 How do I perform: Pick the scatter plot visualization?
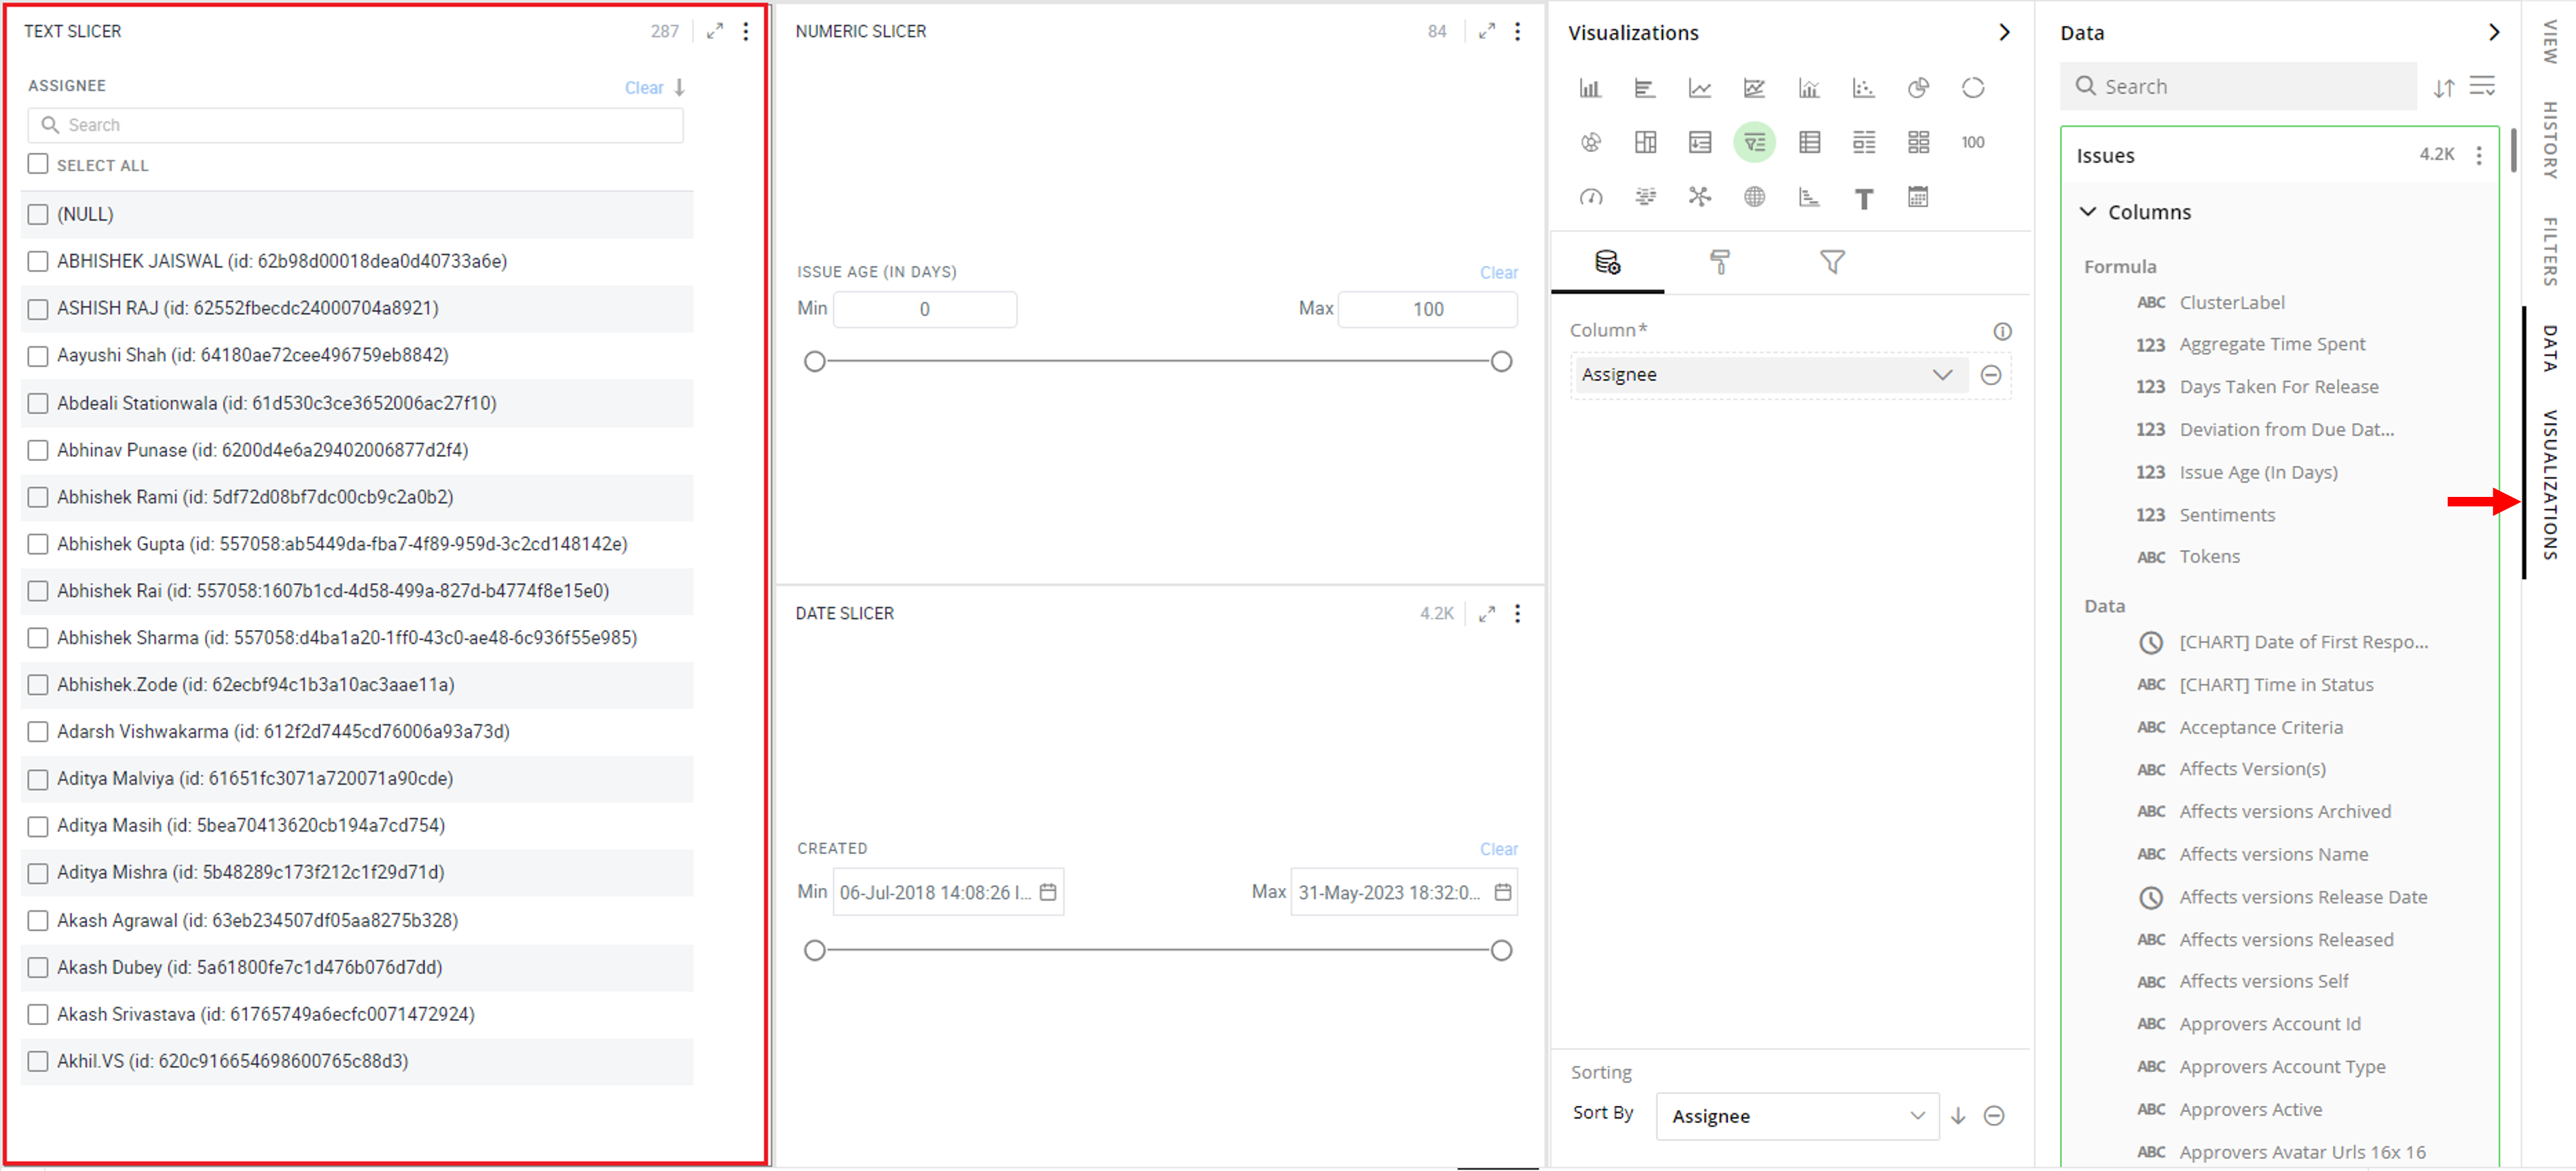click(1863, 88)
